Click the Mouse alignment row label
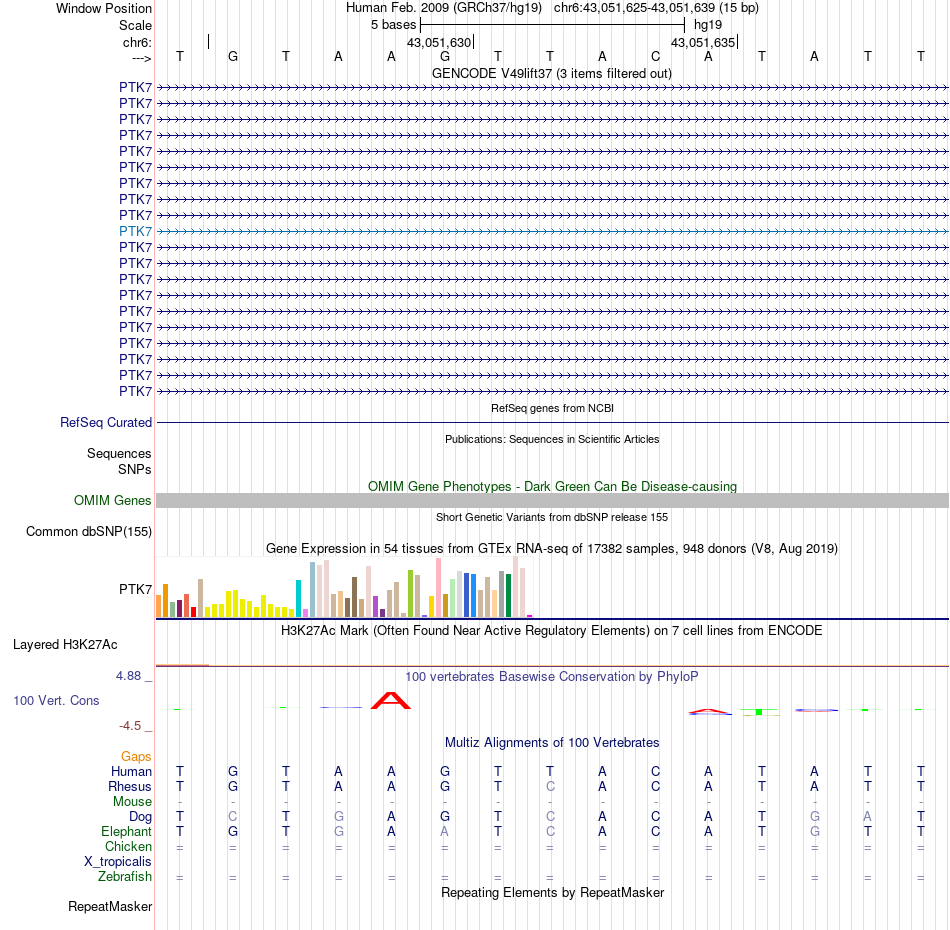The width and height of the screenshot is (950, 930). click(132, 802)
